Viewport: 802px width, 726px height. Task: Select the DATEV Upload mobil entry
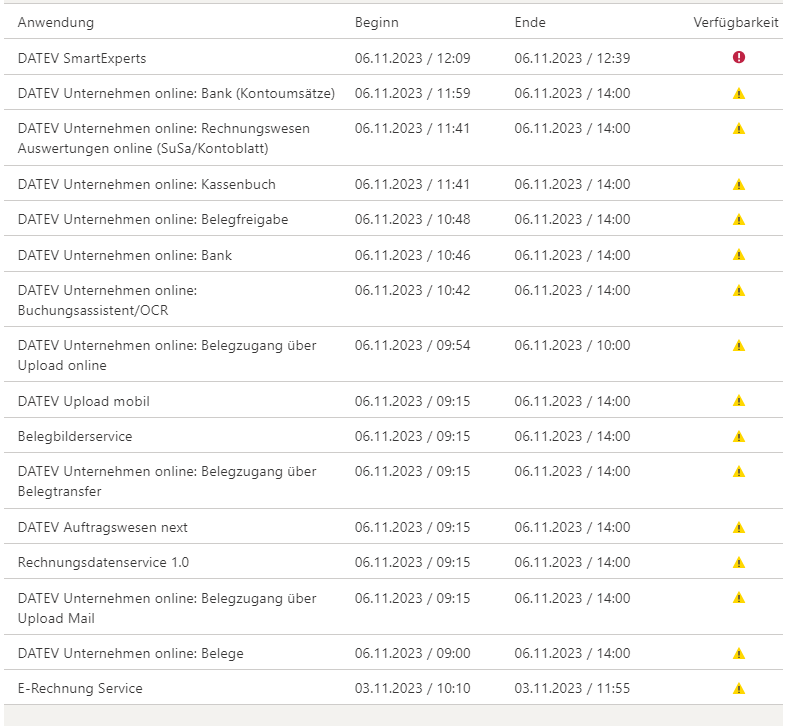pyautogui.click(x=84, y=401)
